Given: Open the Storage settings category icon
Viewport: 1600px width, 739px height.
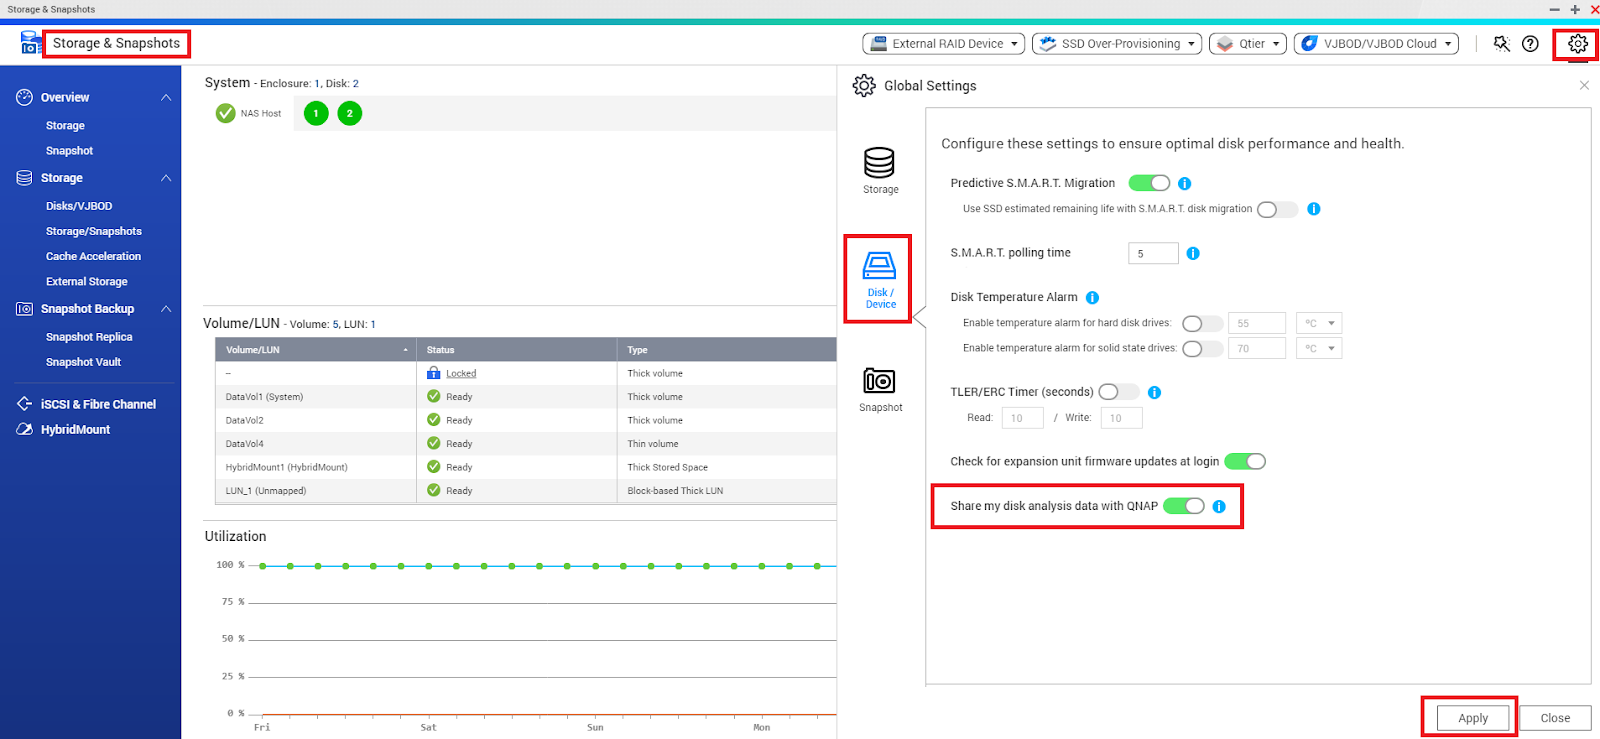Looking at the screenshot, I should click(x=880, y=170).
